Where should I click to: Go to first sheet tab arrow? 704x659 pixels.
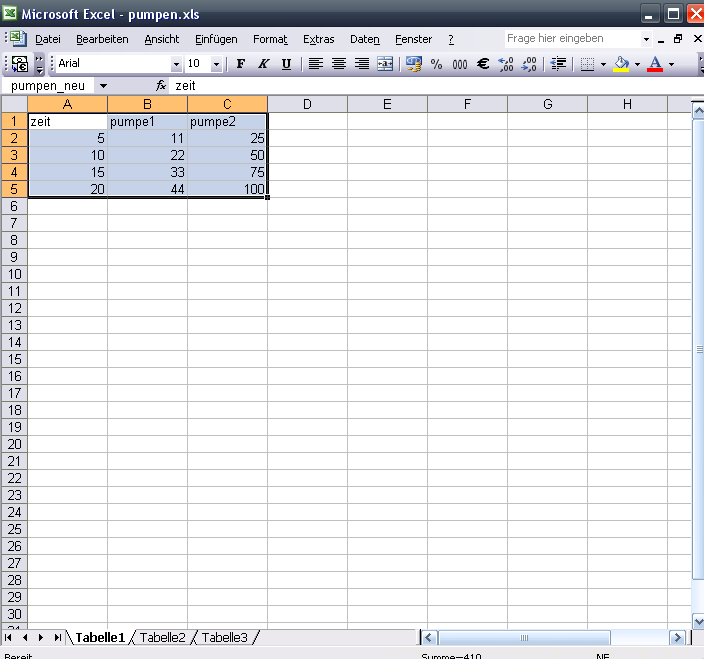pyautogui.click(x=8, y=637)
